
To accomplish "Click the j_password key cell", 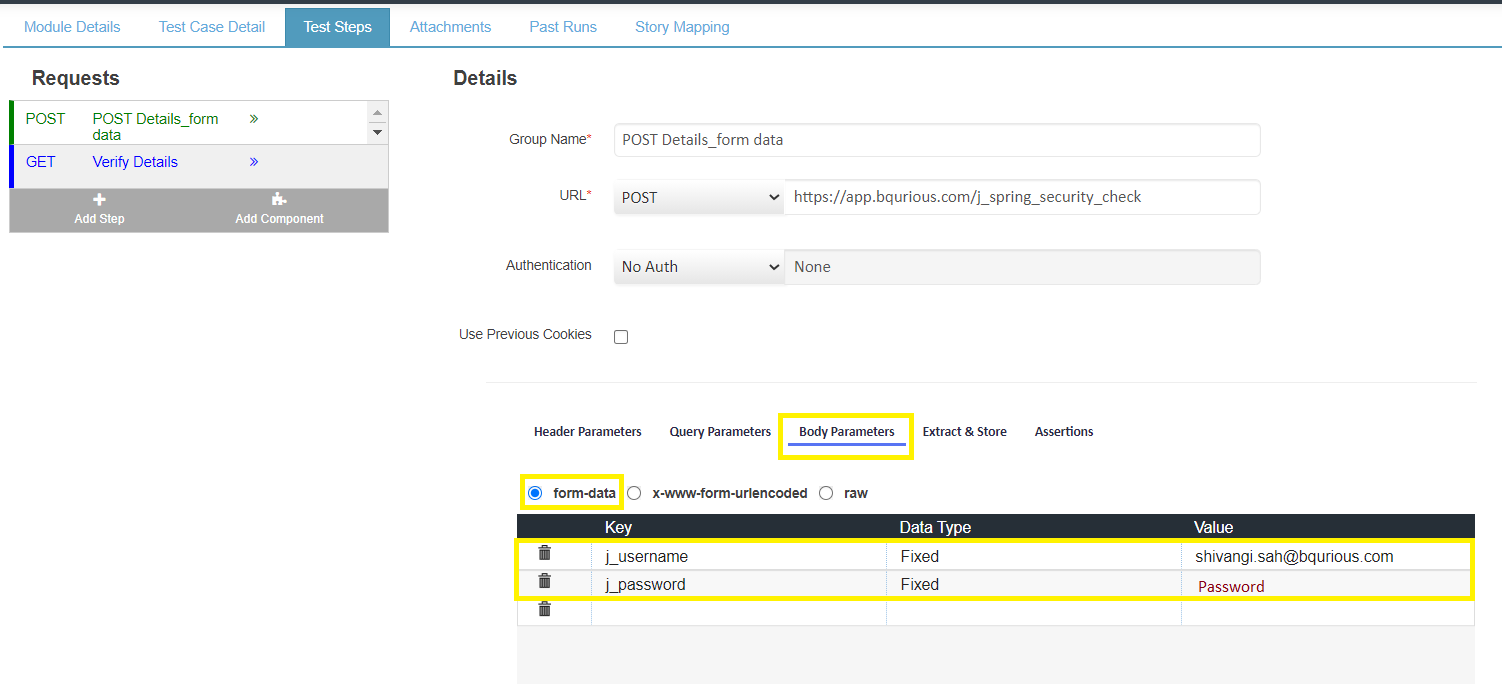I will coord(739,584).
